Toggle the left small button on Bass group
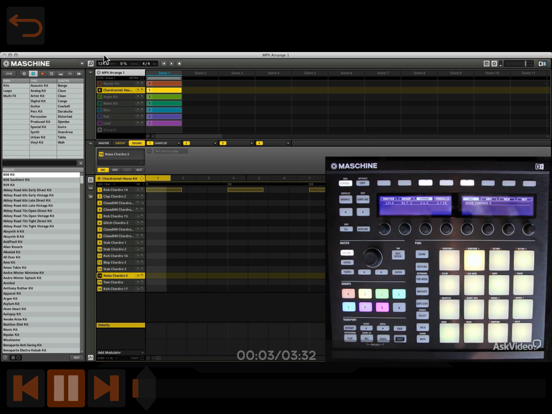The height and width of the screenshot is (414, 552). [x=138, y=110]
